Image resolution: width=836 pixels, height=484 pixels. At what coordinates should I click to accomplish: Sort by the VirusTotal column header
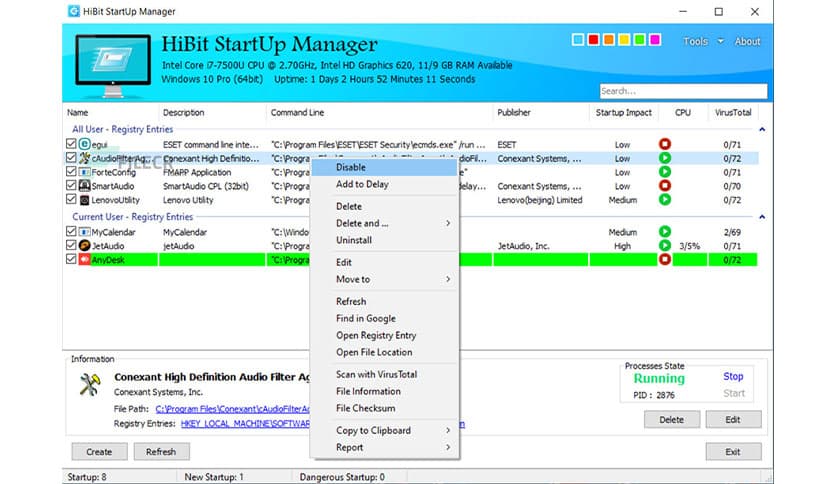click(x=733, y=112)
